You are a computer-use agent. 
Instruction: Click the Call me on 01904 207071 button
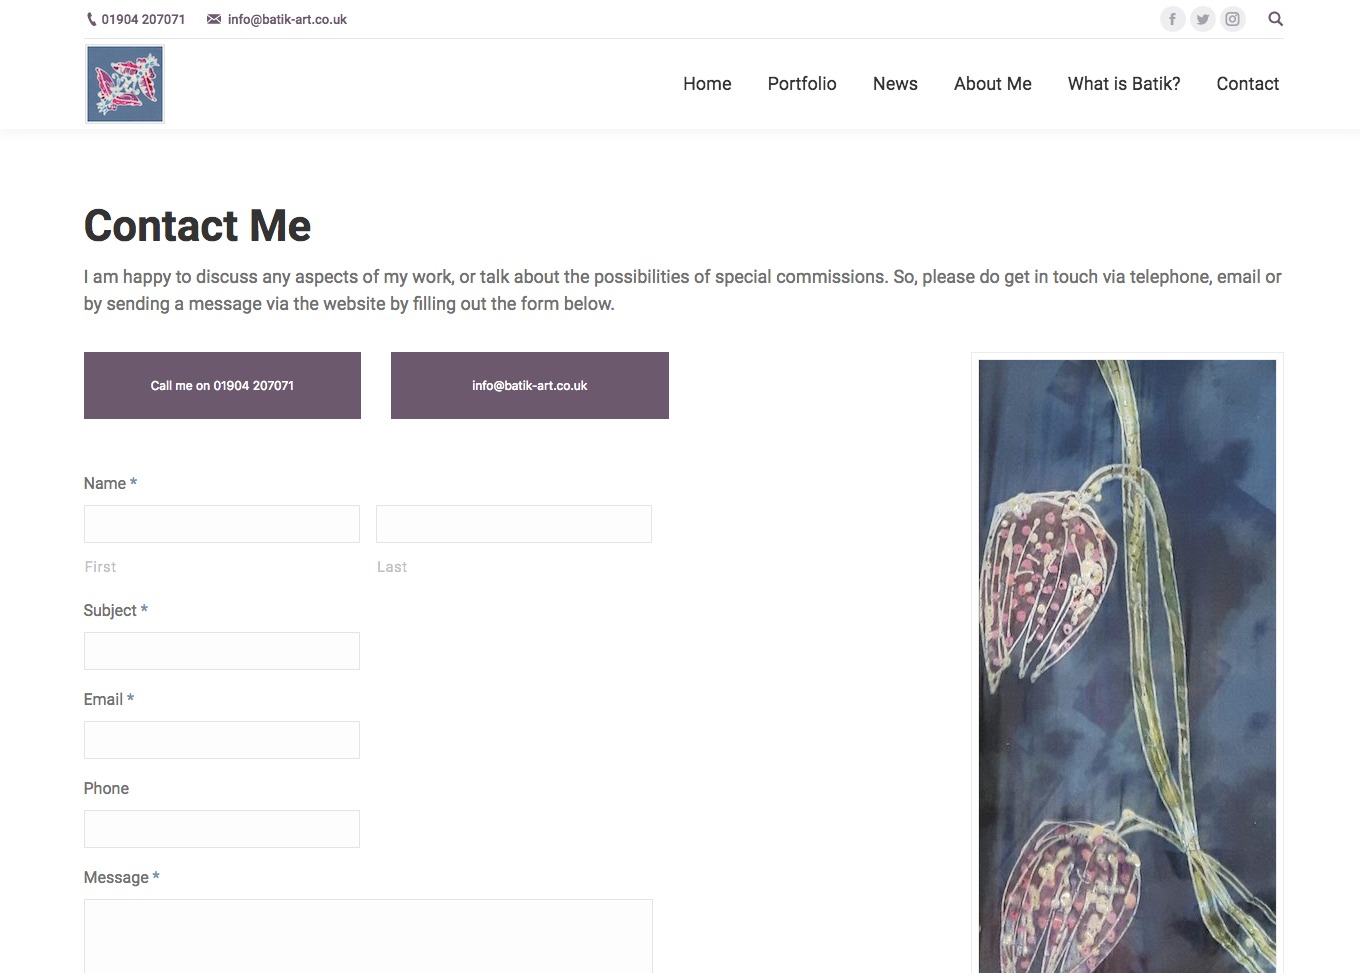click(x=222, y=385)
